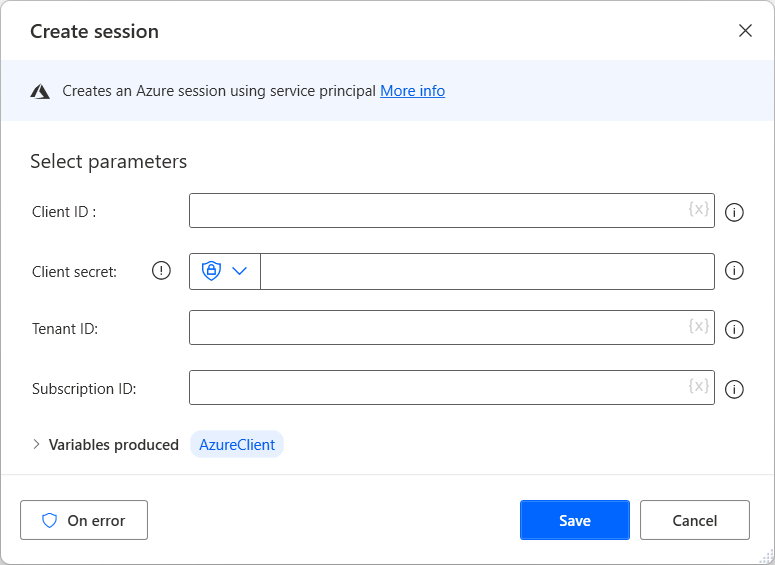Open the On error settings
775x565 pixels.
[x=84, y=520]
